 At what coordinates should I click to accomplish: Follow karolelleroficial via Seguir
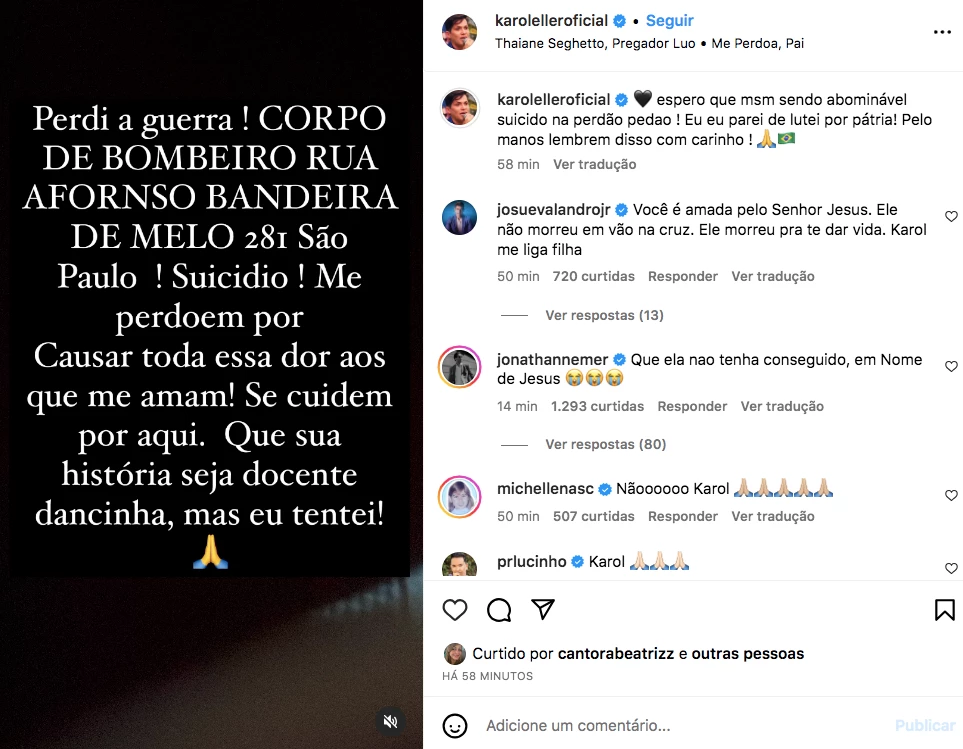[669, 21]
